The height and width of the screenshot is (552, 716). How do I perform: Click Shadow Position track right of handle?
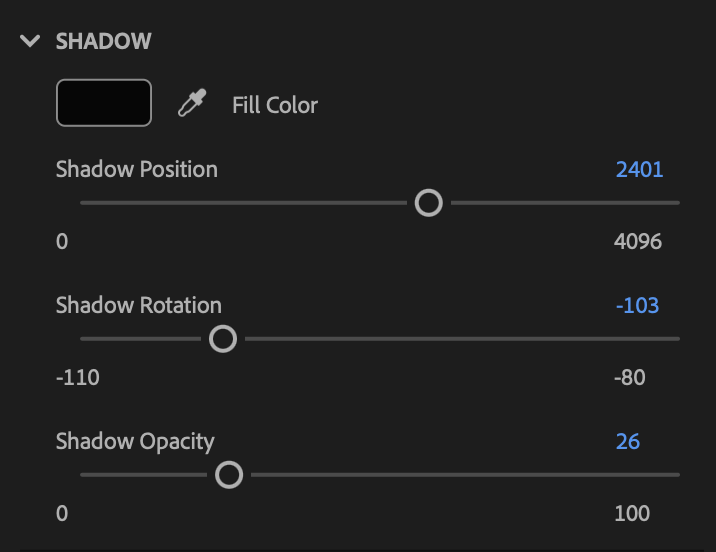[565, 203]
